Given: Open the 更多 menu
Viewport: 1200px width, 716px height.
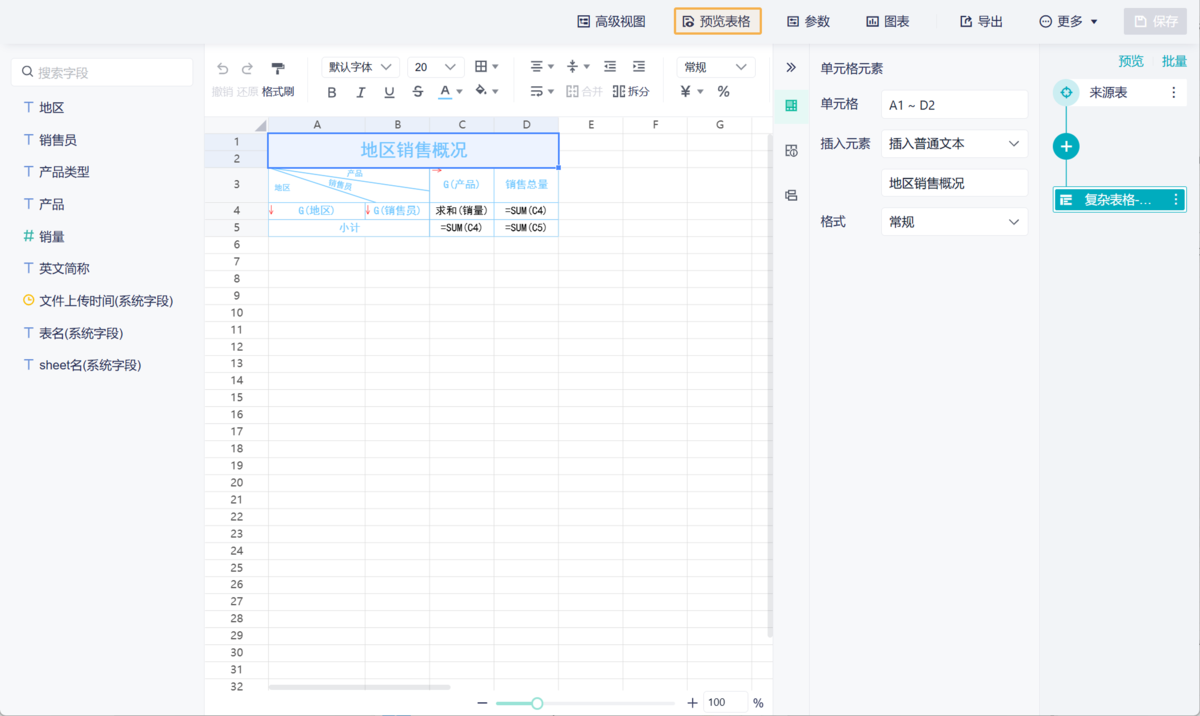Looking at the screenshot, I should (1067, 21).
